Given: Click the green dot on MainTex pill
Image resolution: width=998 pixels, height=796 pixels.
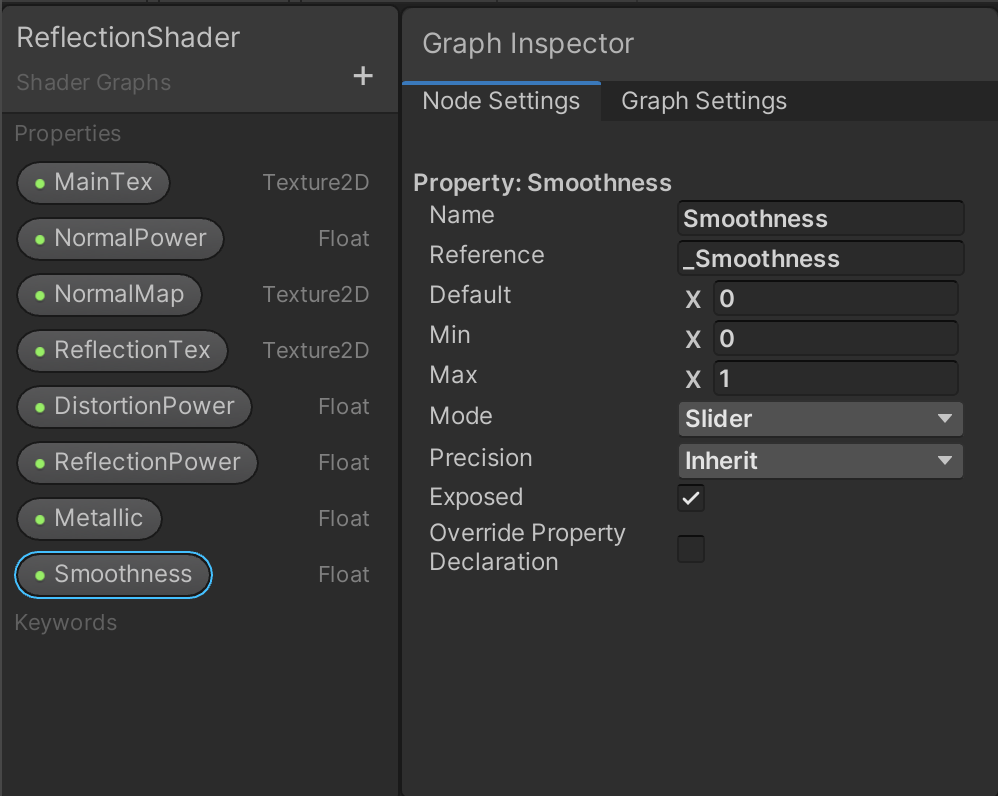Looking at the screenshot, I should click(x=40, y=183).
